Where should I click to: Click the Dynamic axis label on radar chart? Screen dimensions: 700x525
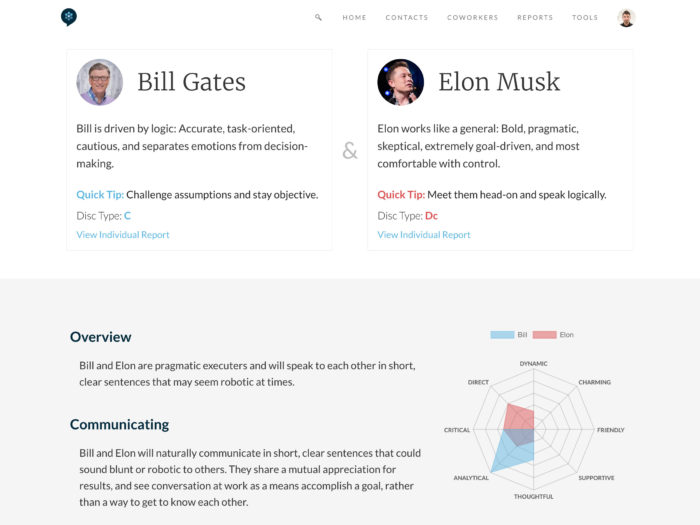tap(534, 363)
